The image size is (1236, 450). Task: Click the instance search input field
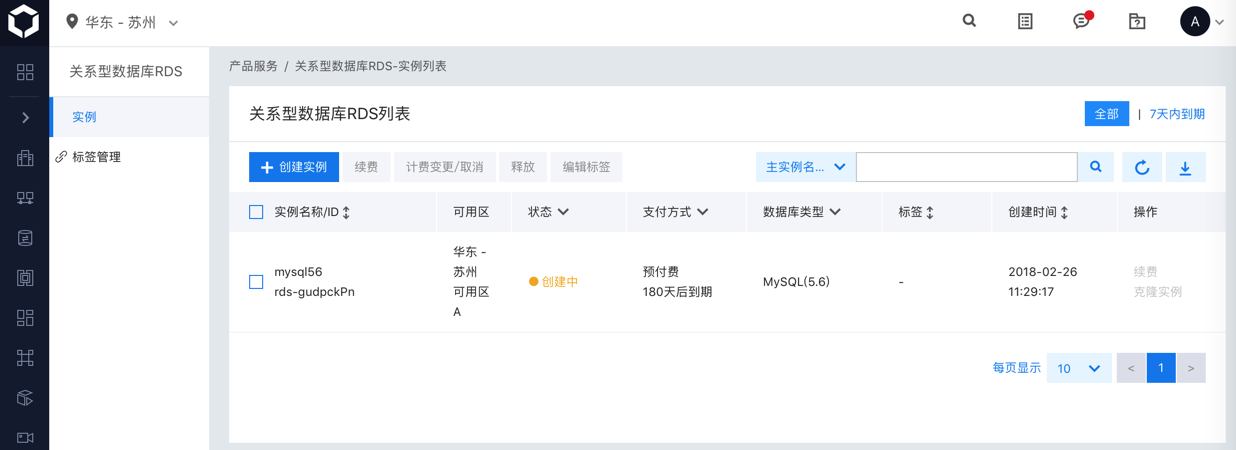click(x=966, y=167)
